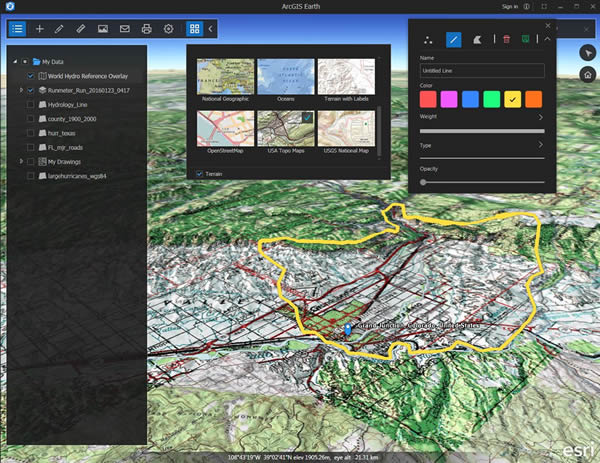This screenshot has width=600, height=463.
Task: Uncheck Runmeter_Run_20160123_0417 layer
Action: click(31, 90)
